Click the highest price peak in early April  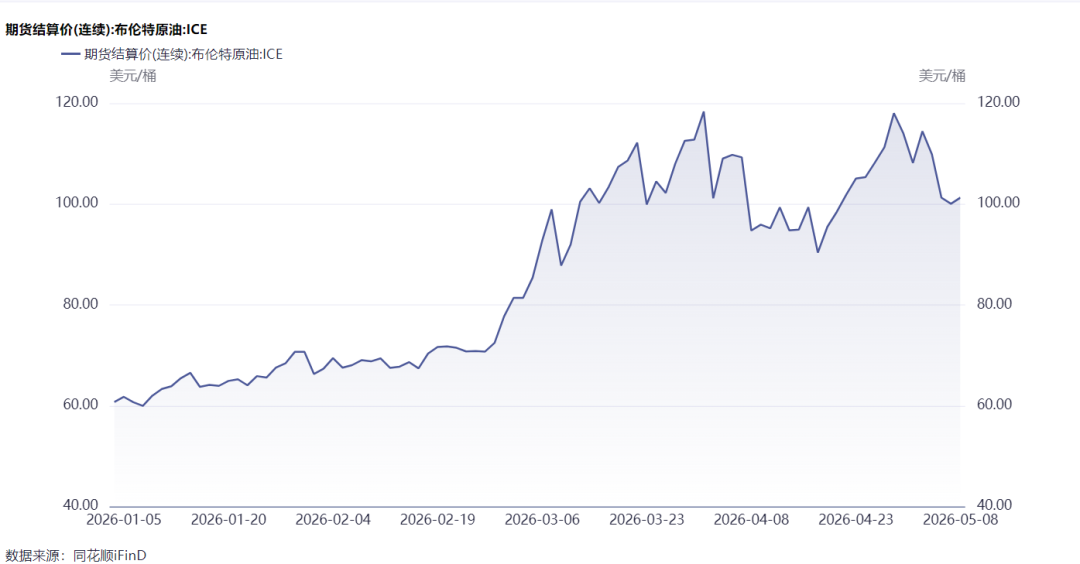point(703,112)
